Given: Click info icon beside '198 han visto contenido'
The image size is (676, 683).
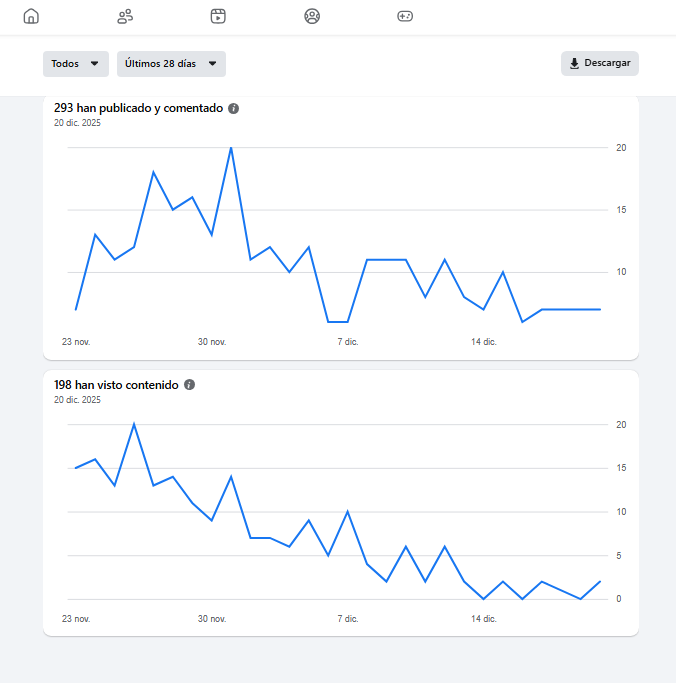Looking at the screenshot, I should [x=189, y=384].
